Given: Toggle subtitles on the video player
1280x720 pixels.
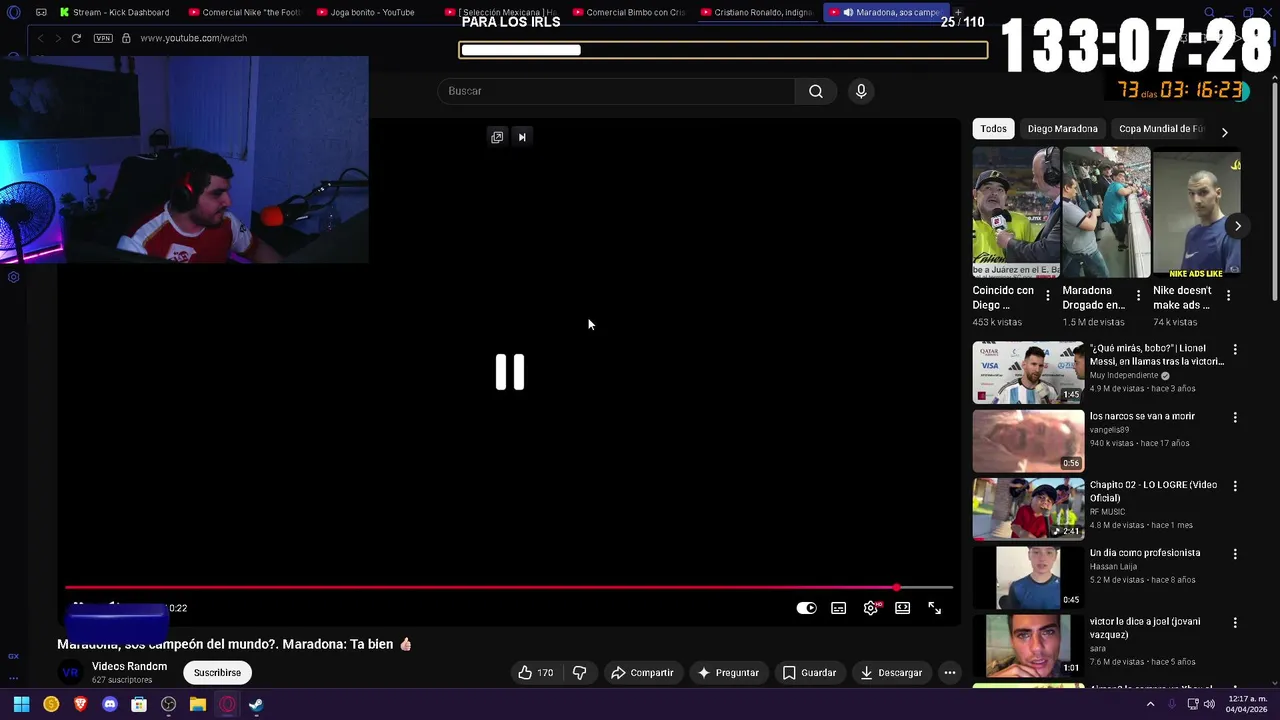Looking at the screenshot, I should pos(839,608).
